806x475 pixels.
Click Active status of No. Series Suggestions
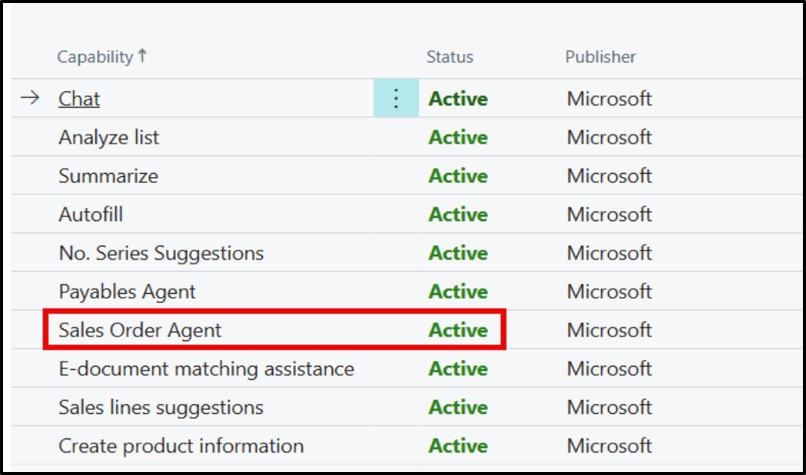click(x=458, y=253)
